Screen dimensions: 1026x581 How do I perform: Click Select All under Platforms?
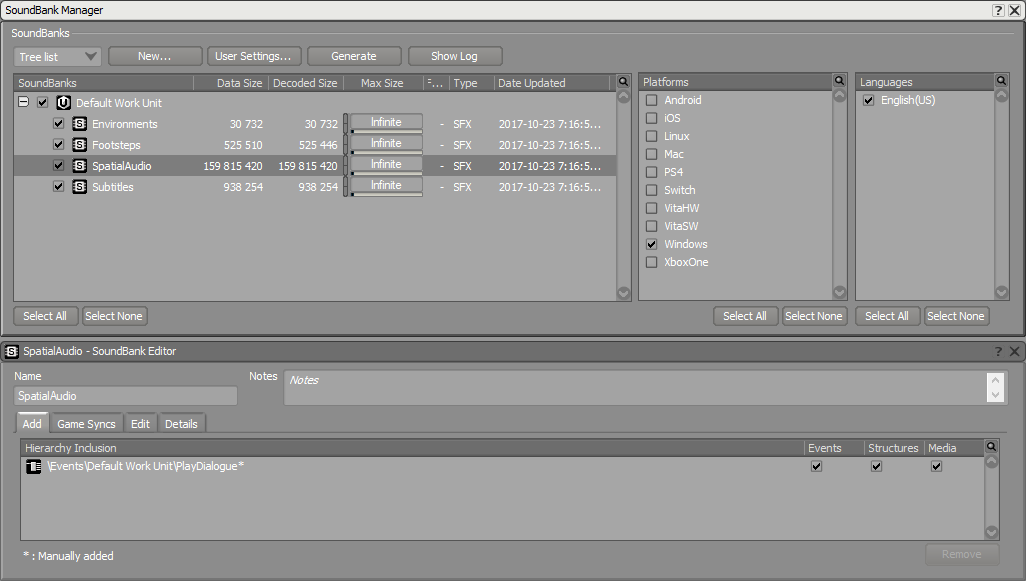click(745, 316)
